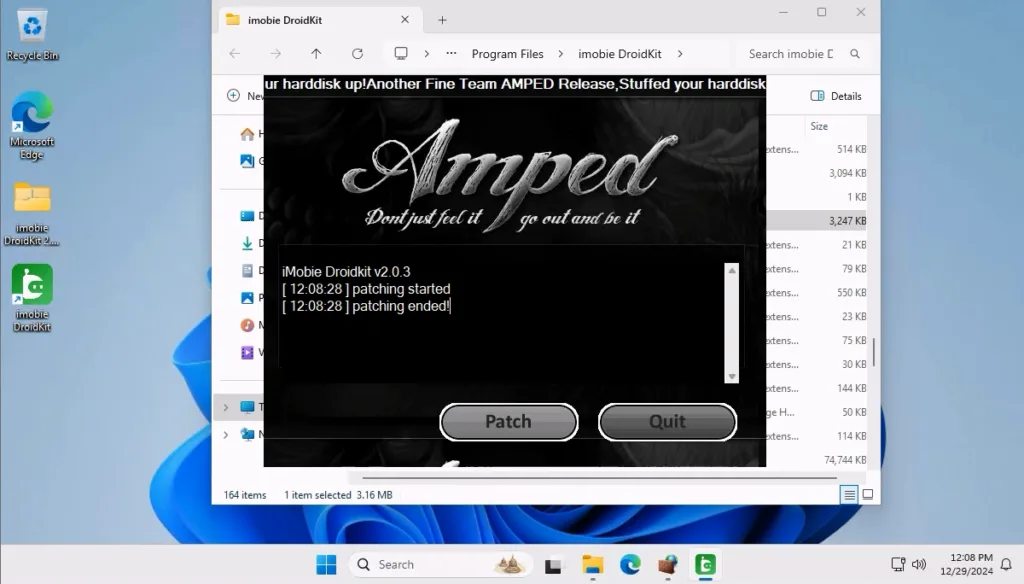Toggle the Details pane in Explorer
1024x584 pixels.
click(x=837, y=96)
